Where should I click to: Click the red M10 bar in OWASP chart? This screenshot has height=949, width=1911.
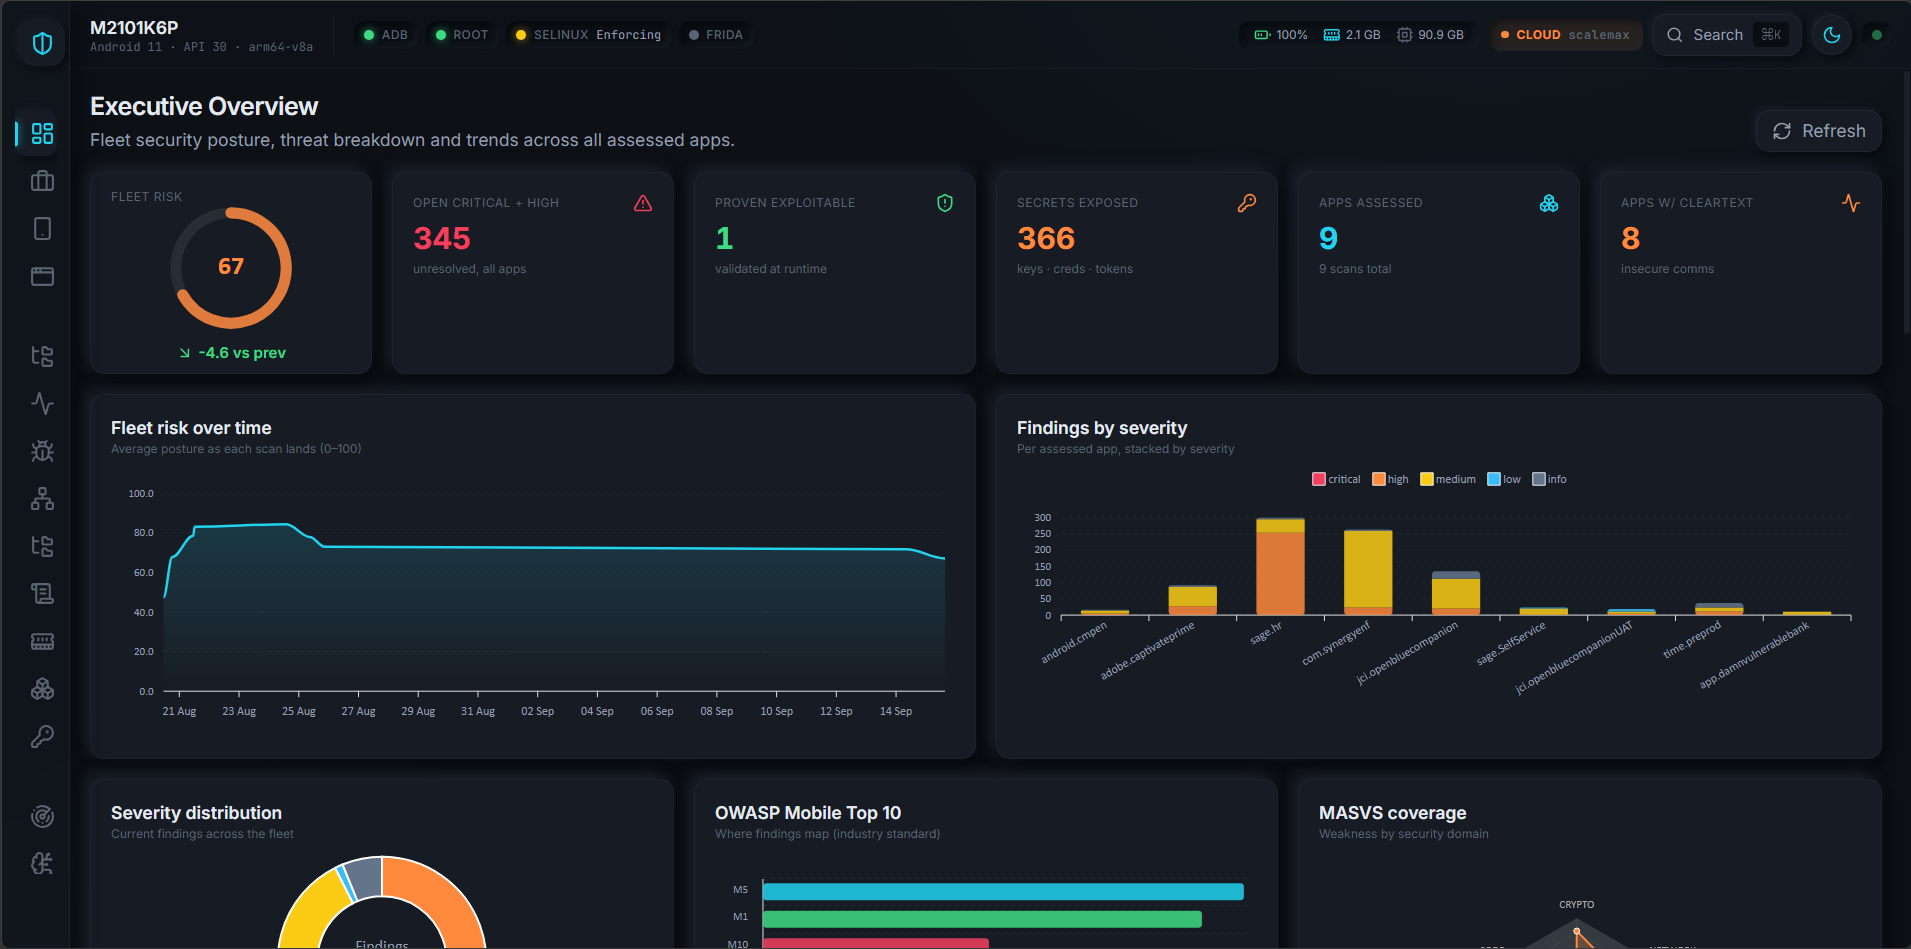point(876,943)
